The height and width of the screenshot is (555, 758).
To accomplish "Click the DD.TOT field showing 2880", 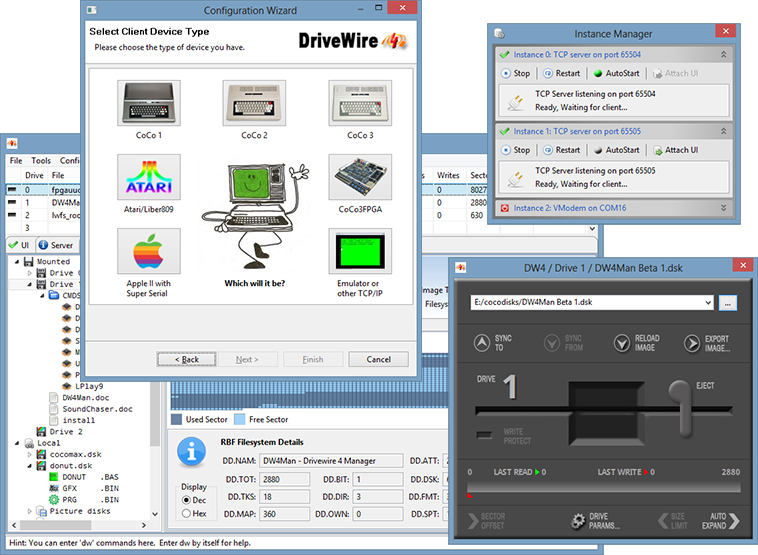I will coord(285,480).
